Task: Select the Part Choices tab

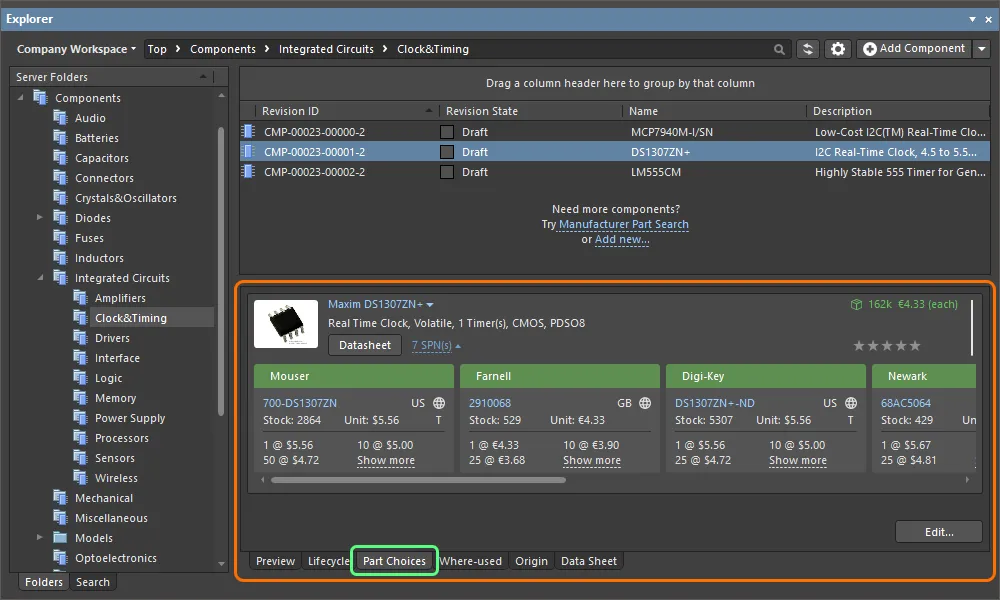Action: [394, 561]
